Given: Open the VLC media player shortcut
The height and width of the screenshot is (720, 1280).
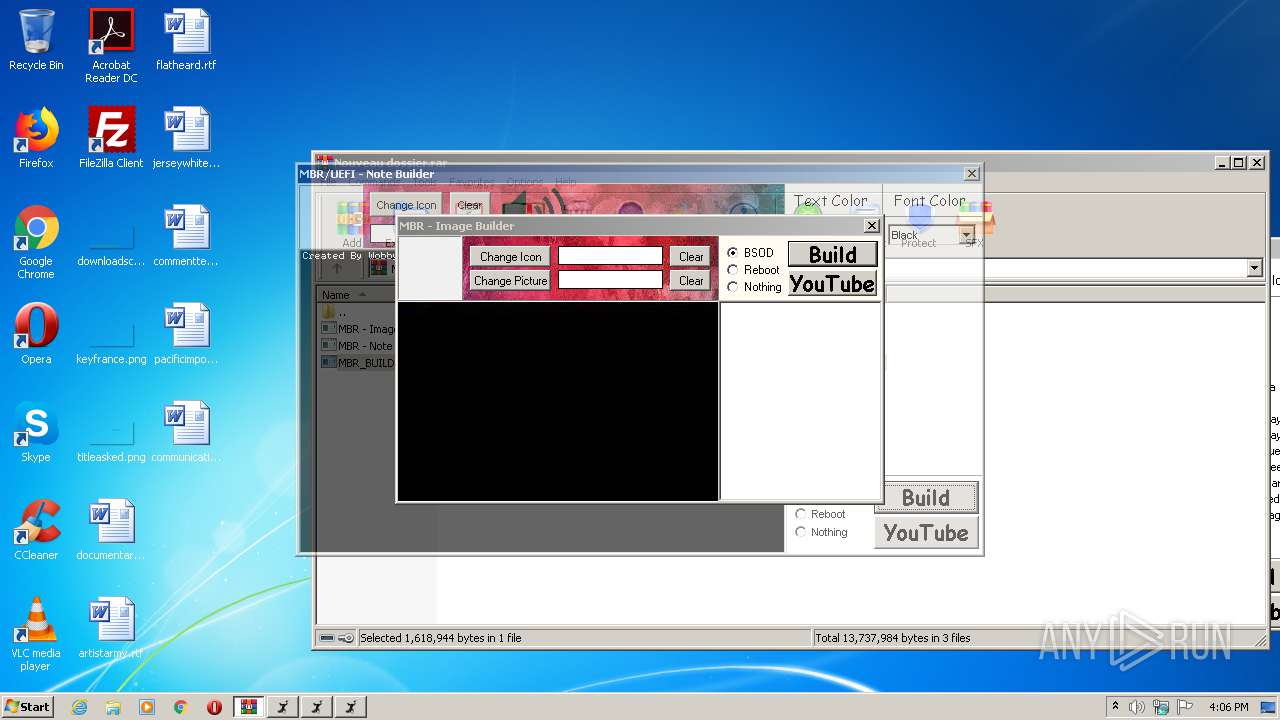Looking at the screenshot, I should pyautogui.click(x=36, y=634).
